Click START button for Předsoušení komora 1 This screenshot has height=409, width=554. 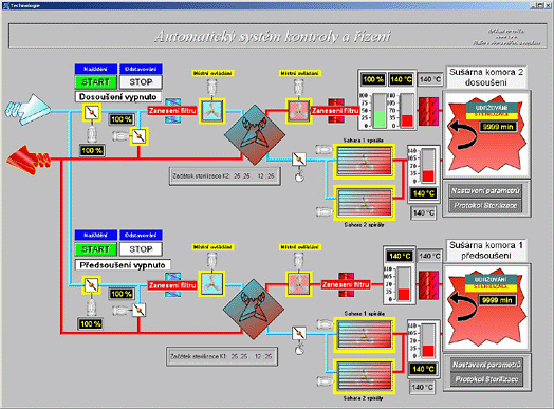click(x=96, y=249)
